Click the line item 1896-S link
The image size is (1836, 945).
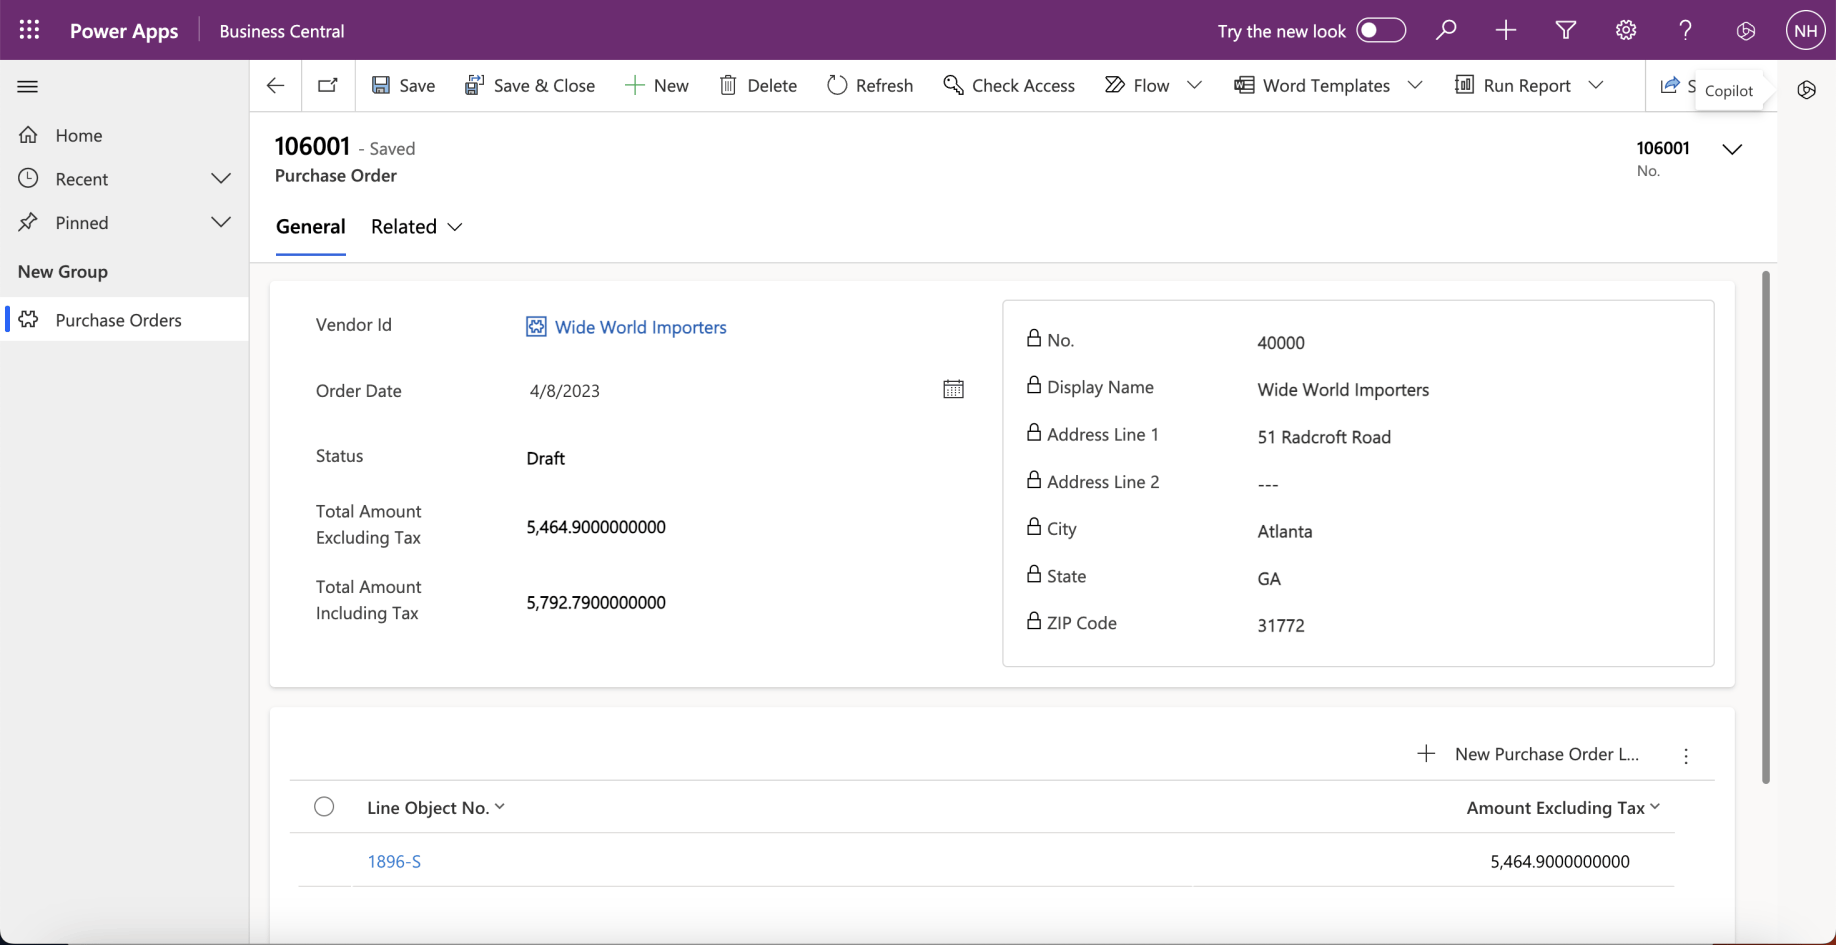coord(394,861)
